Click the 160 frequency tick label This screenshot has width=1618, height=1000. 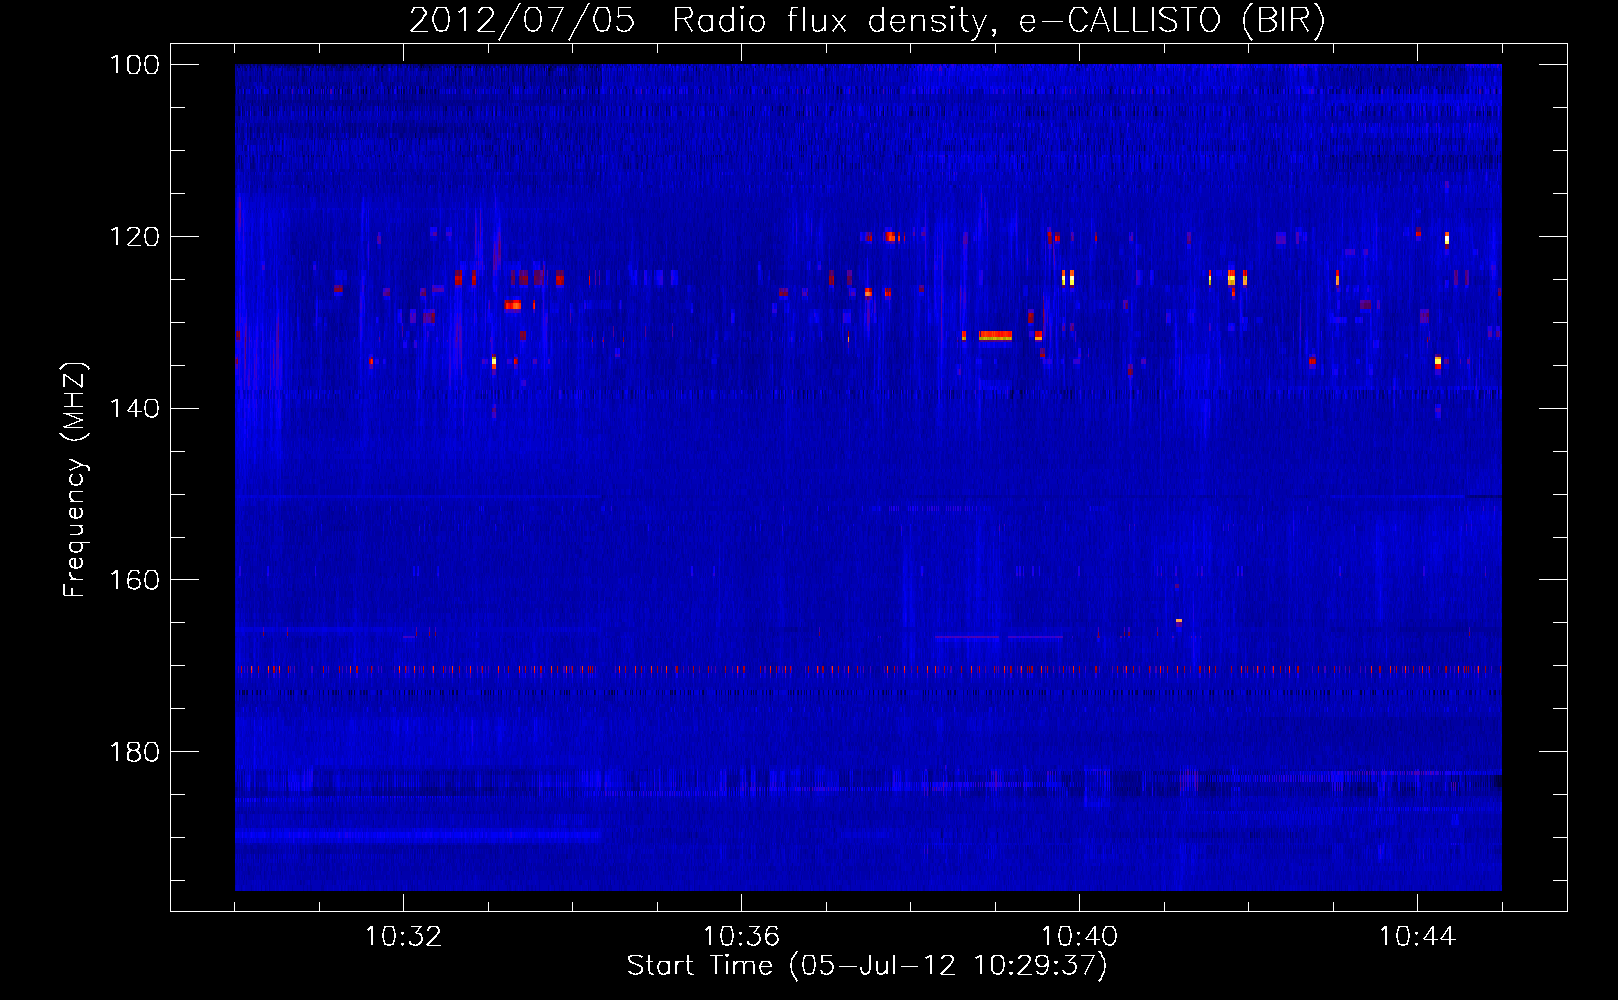(x=134, y=580)
